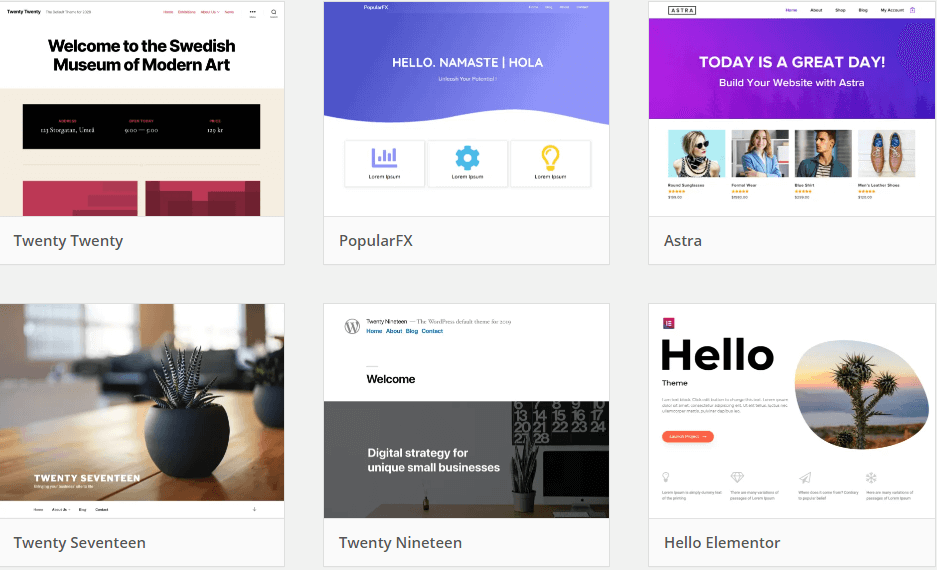The width and height of the screenshot is (937, 570).
Task: Select the Twenty Nineteen theme title
Action: click(400, 543)
